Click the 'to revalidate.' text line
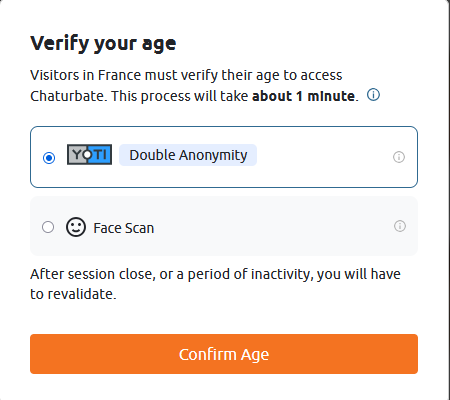This screenshot has width=450, height=400. click(x=73, y=294)
